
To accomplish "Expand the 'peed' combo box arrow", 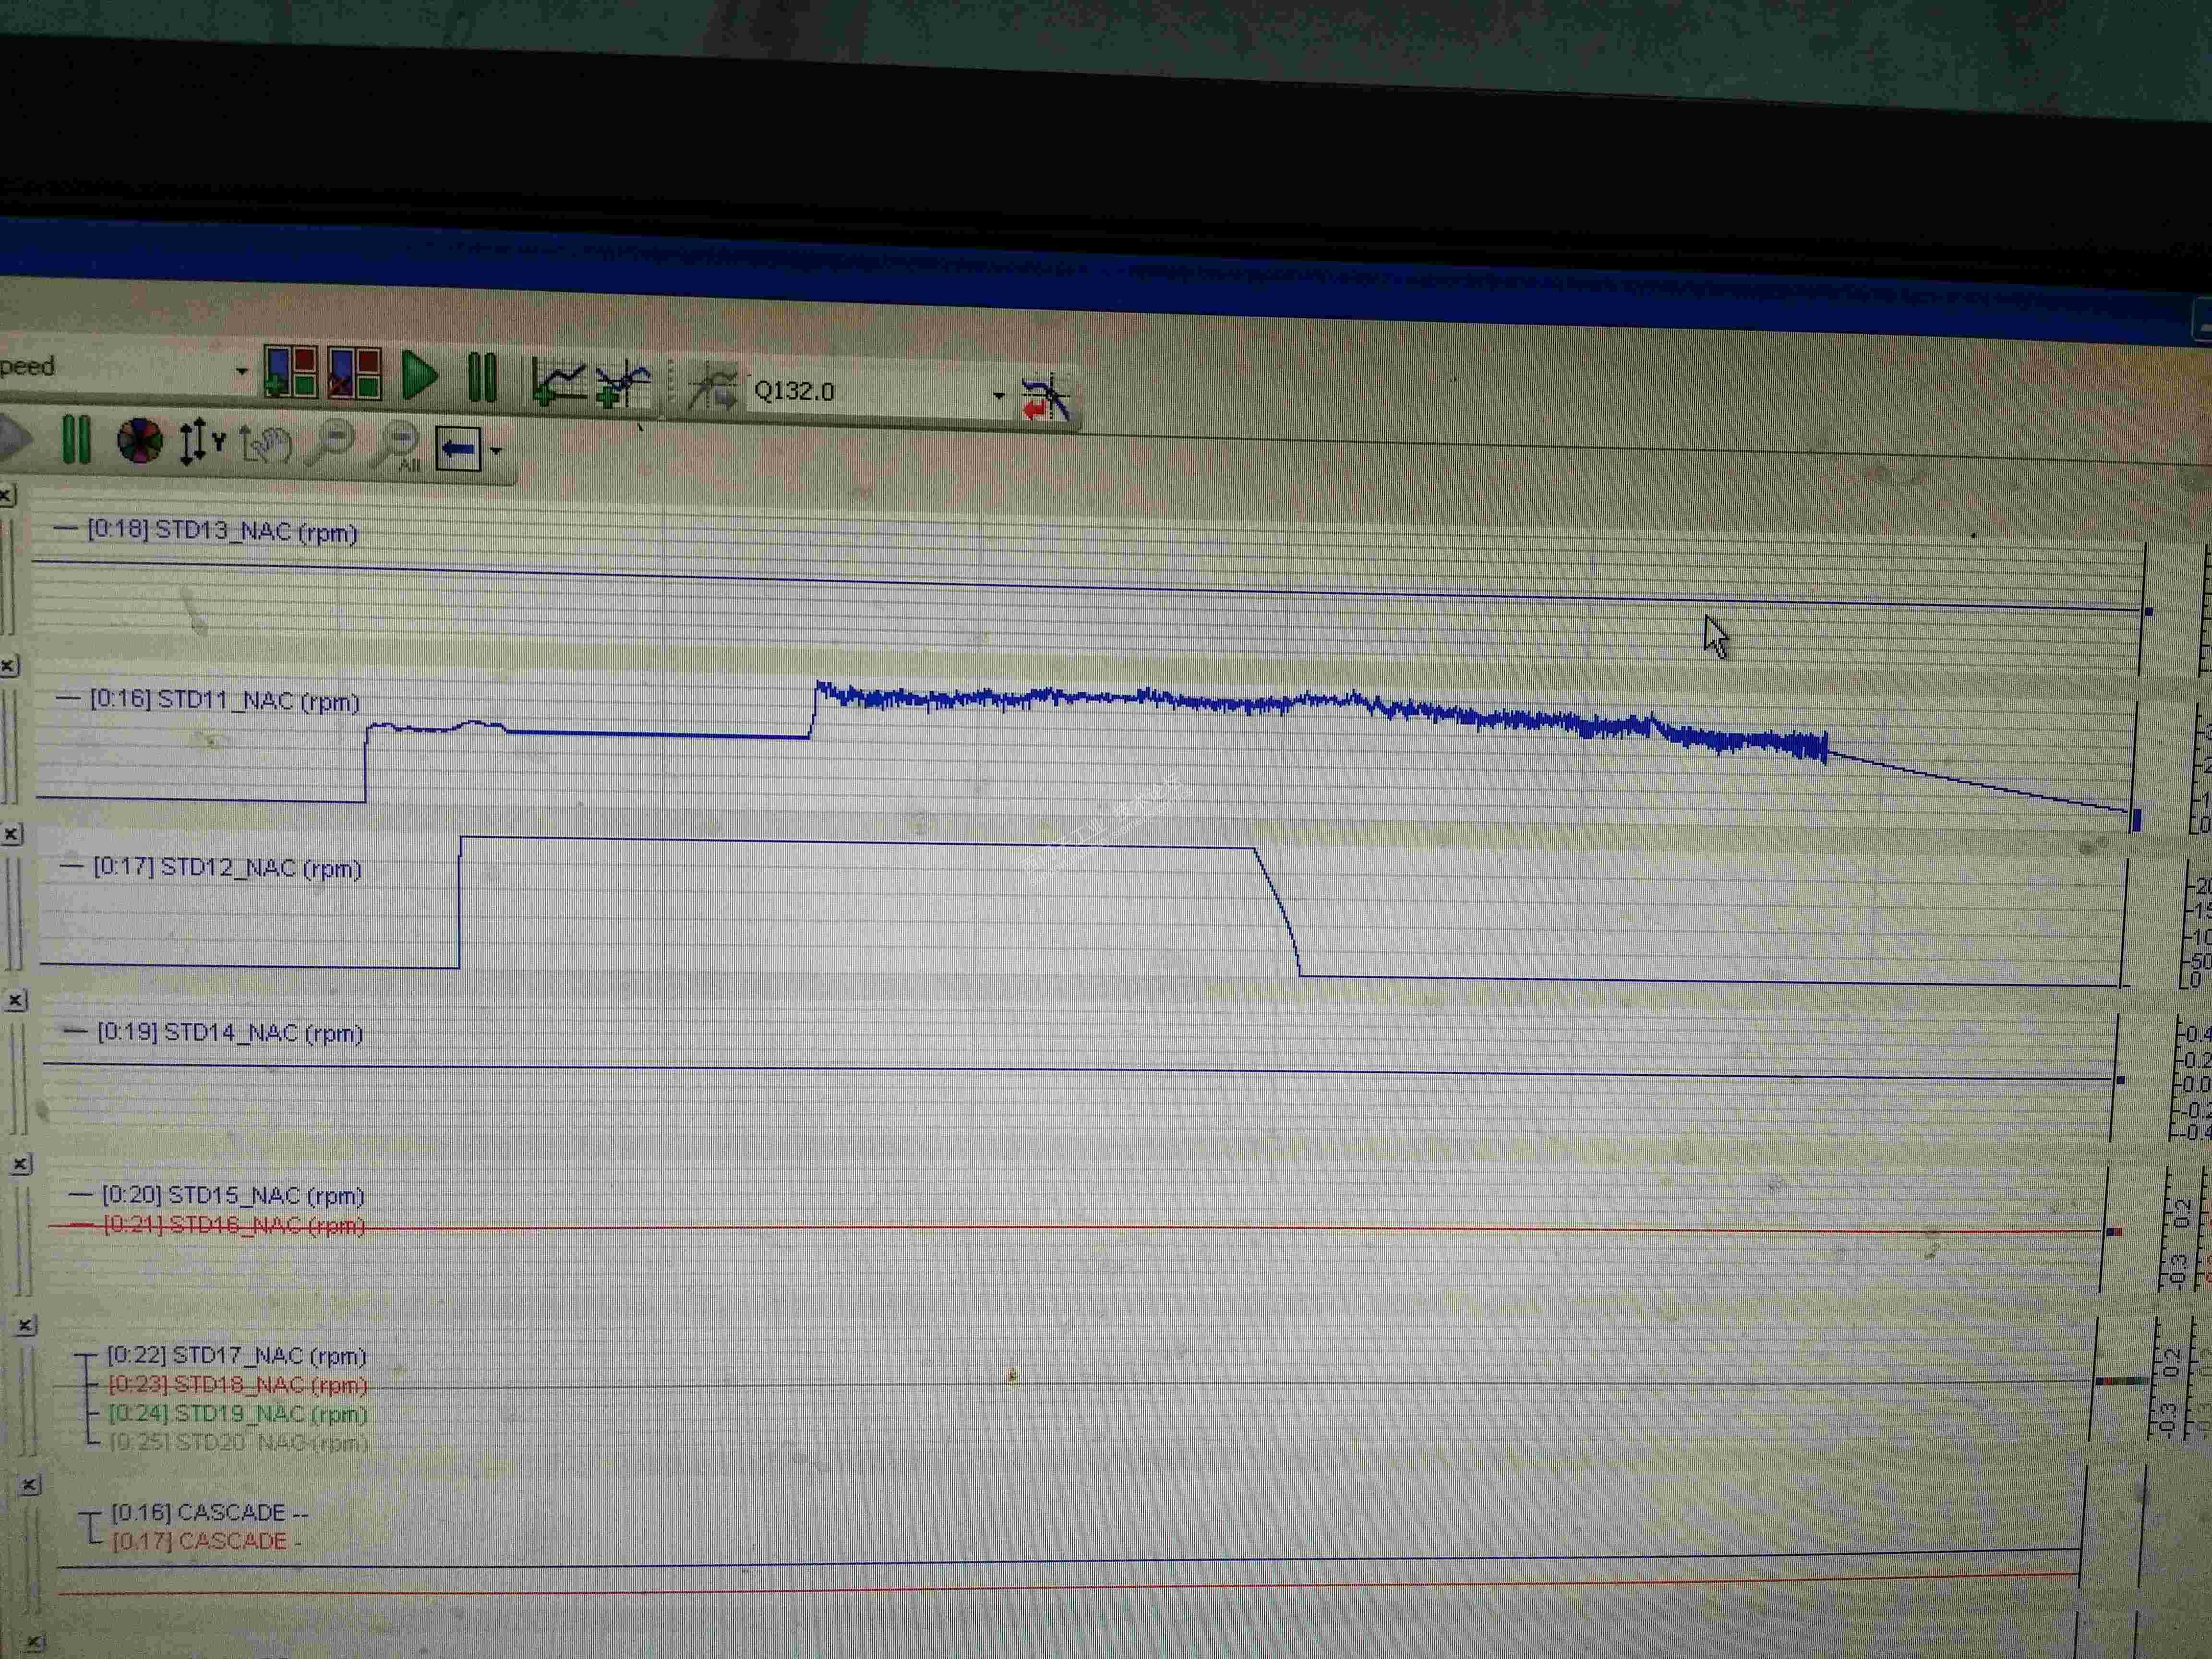I will pos(241,371).
